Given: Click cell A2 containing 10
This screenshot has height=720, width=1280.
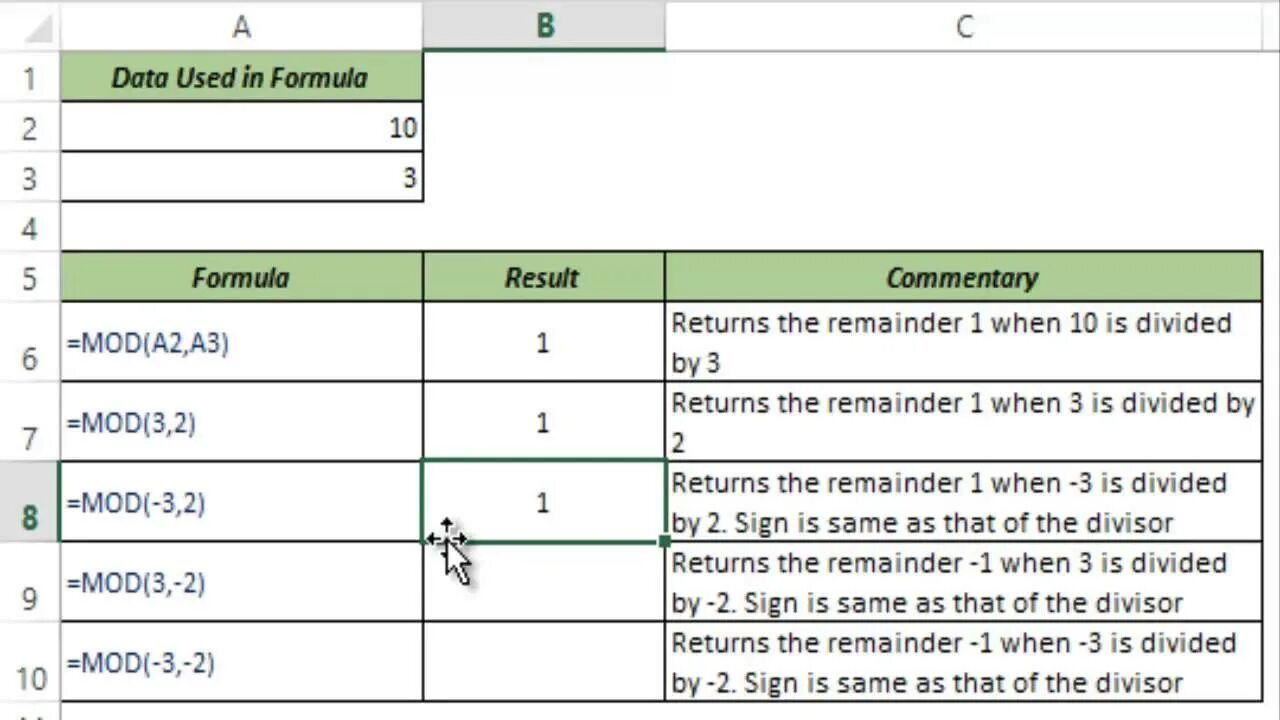Looking at the screenshot, I should coord(241,127).
